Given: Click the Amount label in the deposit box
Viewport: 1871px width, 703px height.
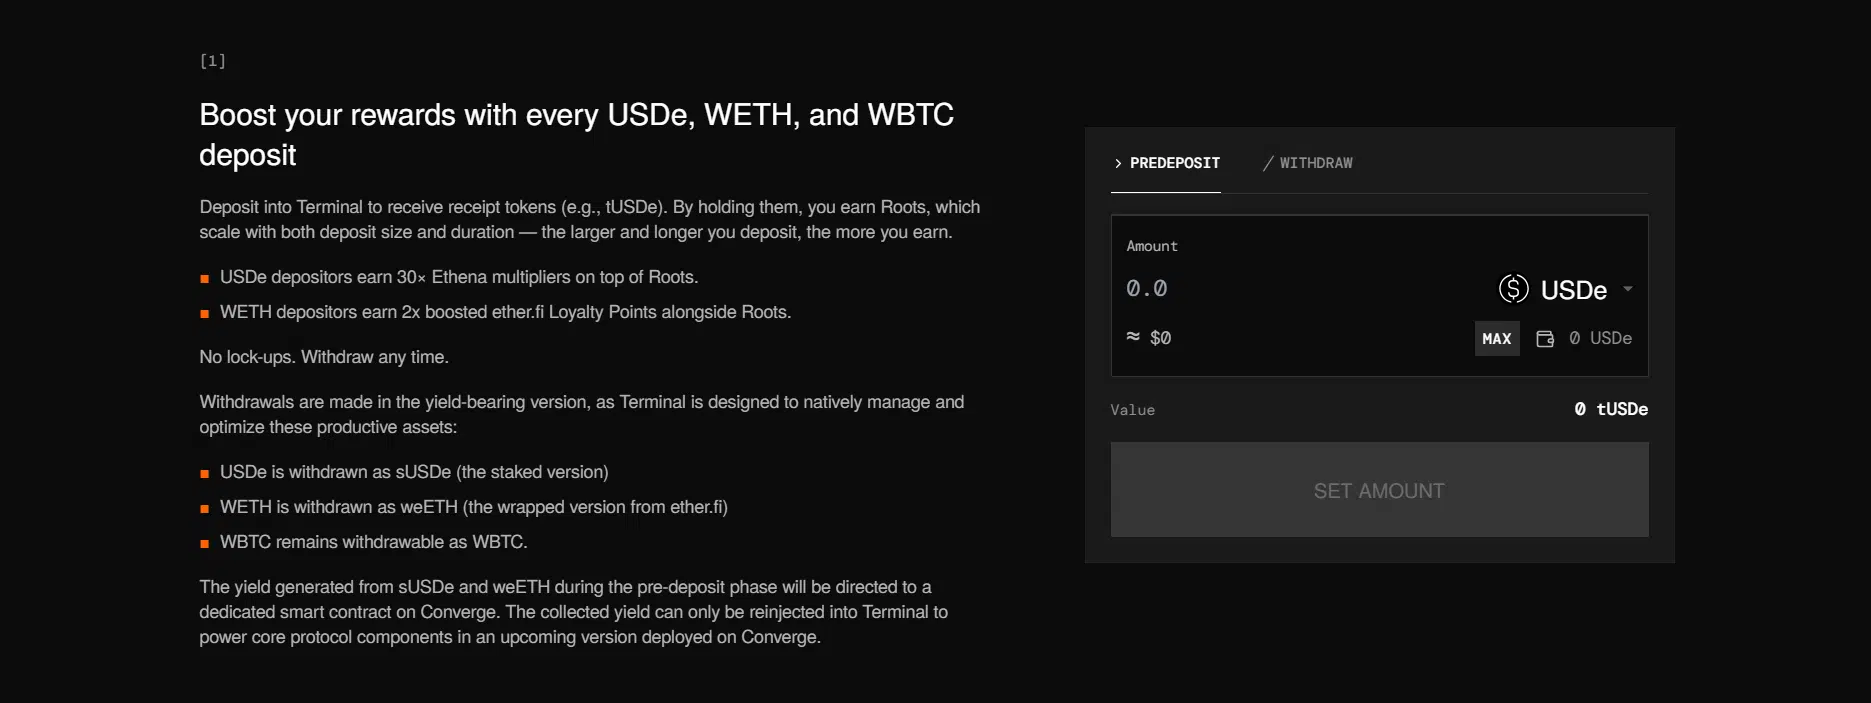Looking at the screenshot, I should pos(1152,246).
